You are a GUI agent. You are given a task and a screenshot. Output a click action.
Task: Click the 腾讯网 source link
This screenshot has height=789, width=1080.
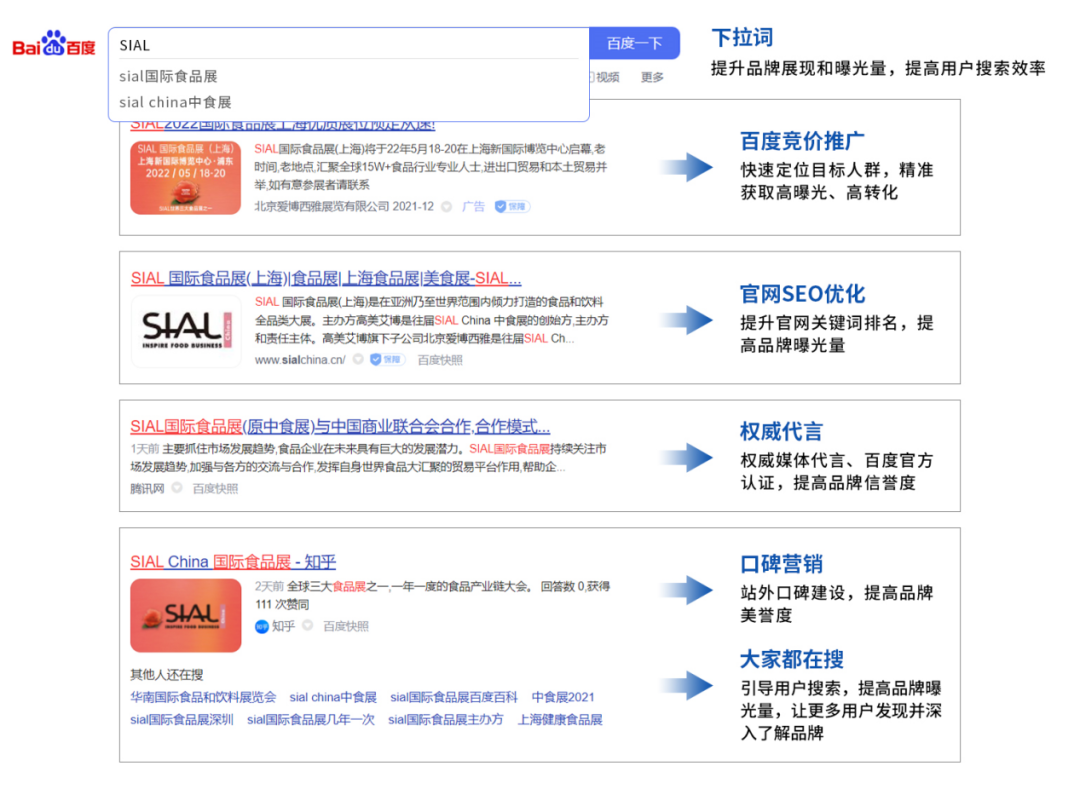[147, 488]
